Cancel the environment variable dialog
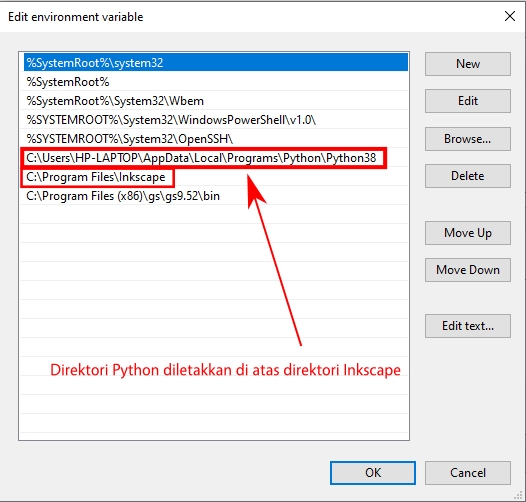This screenshot has width=526, height=502. pyautogui.click(x=468, y=472)
